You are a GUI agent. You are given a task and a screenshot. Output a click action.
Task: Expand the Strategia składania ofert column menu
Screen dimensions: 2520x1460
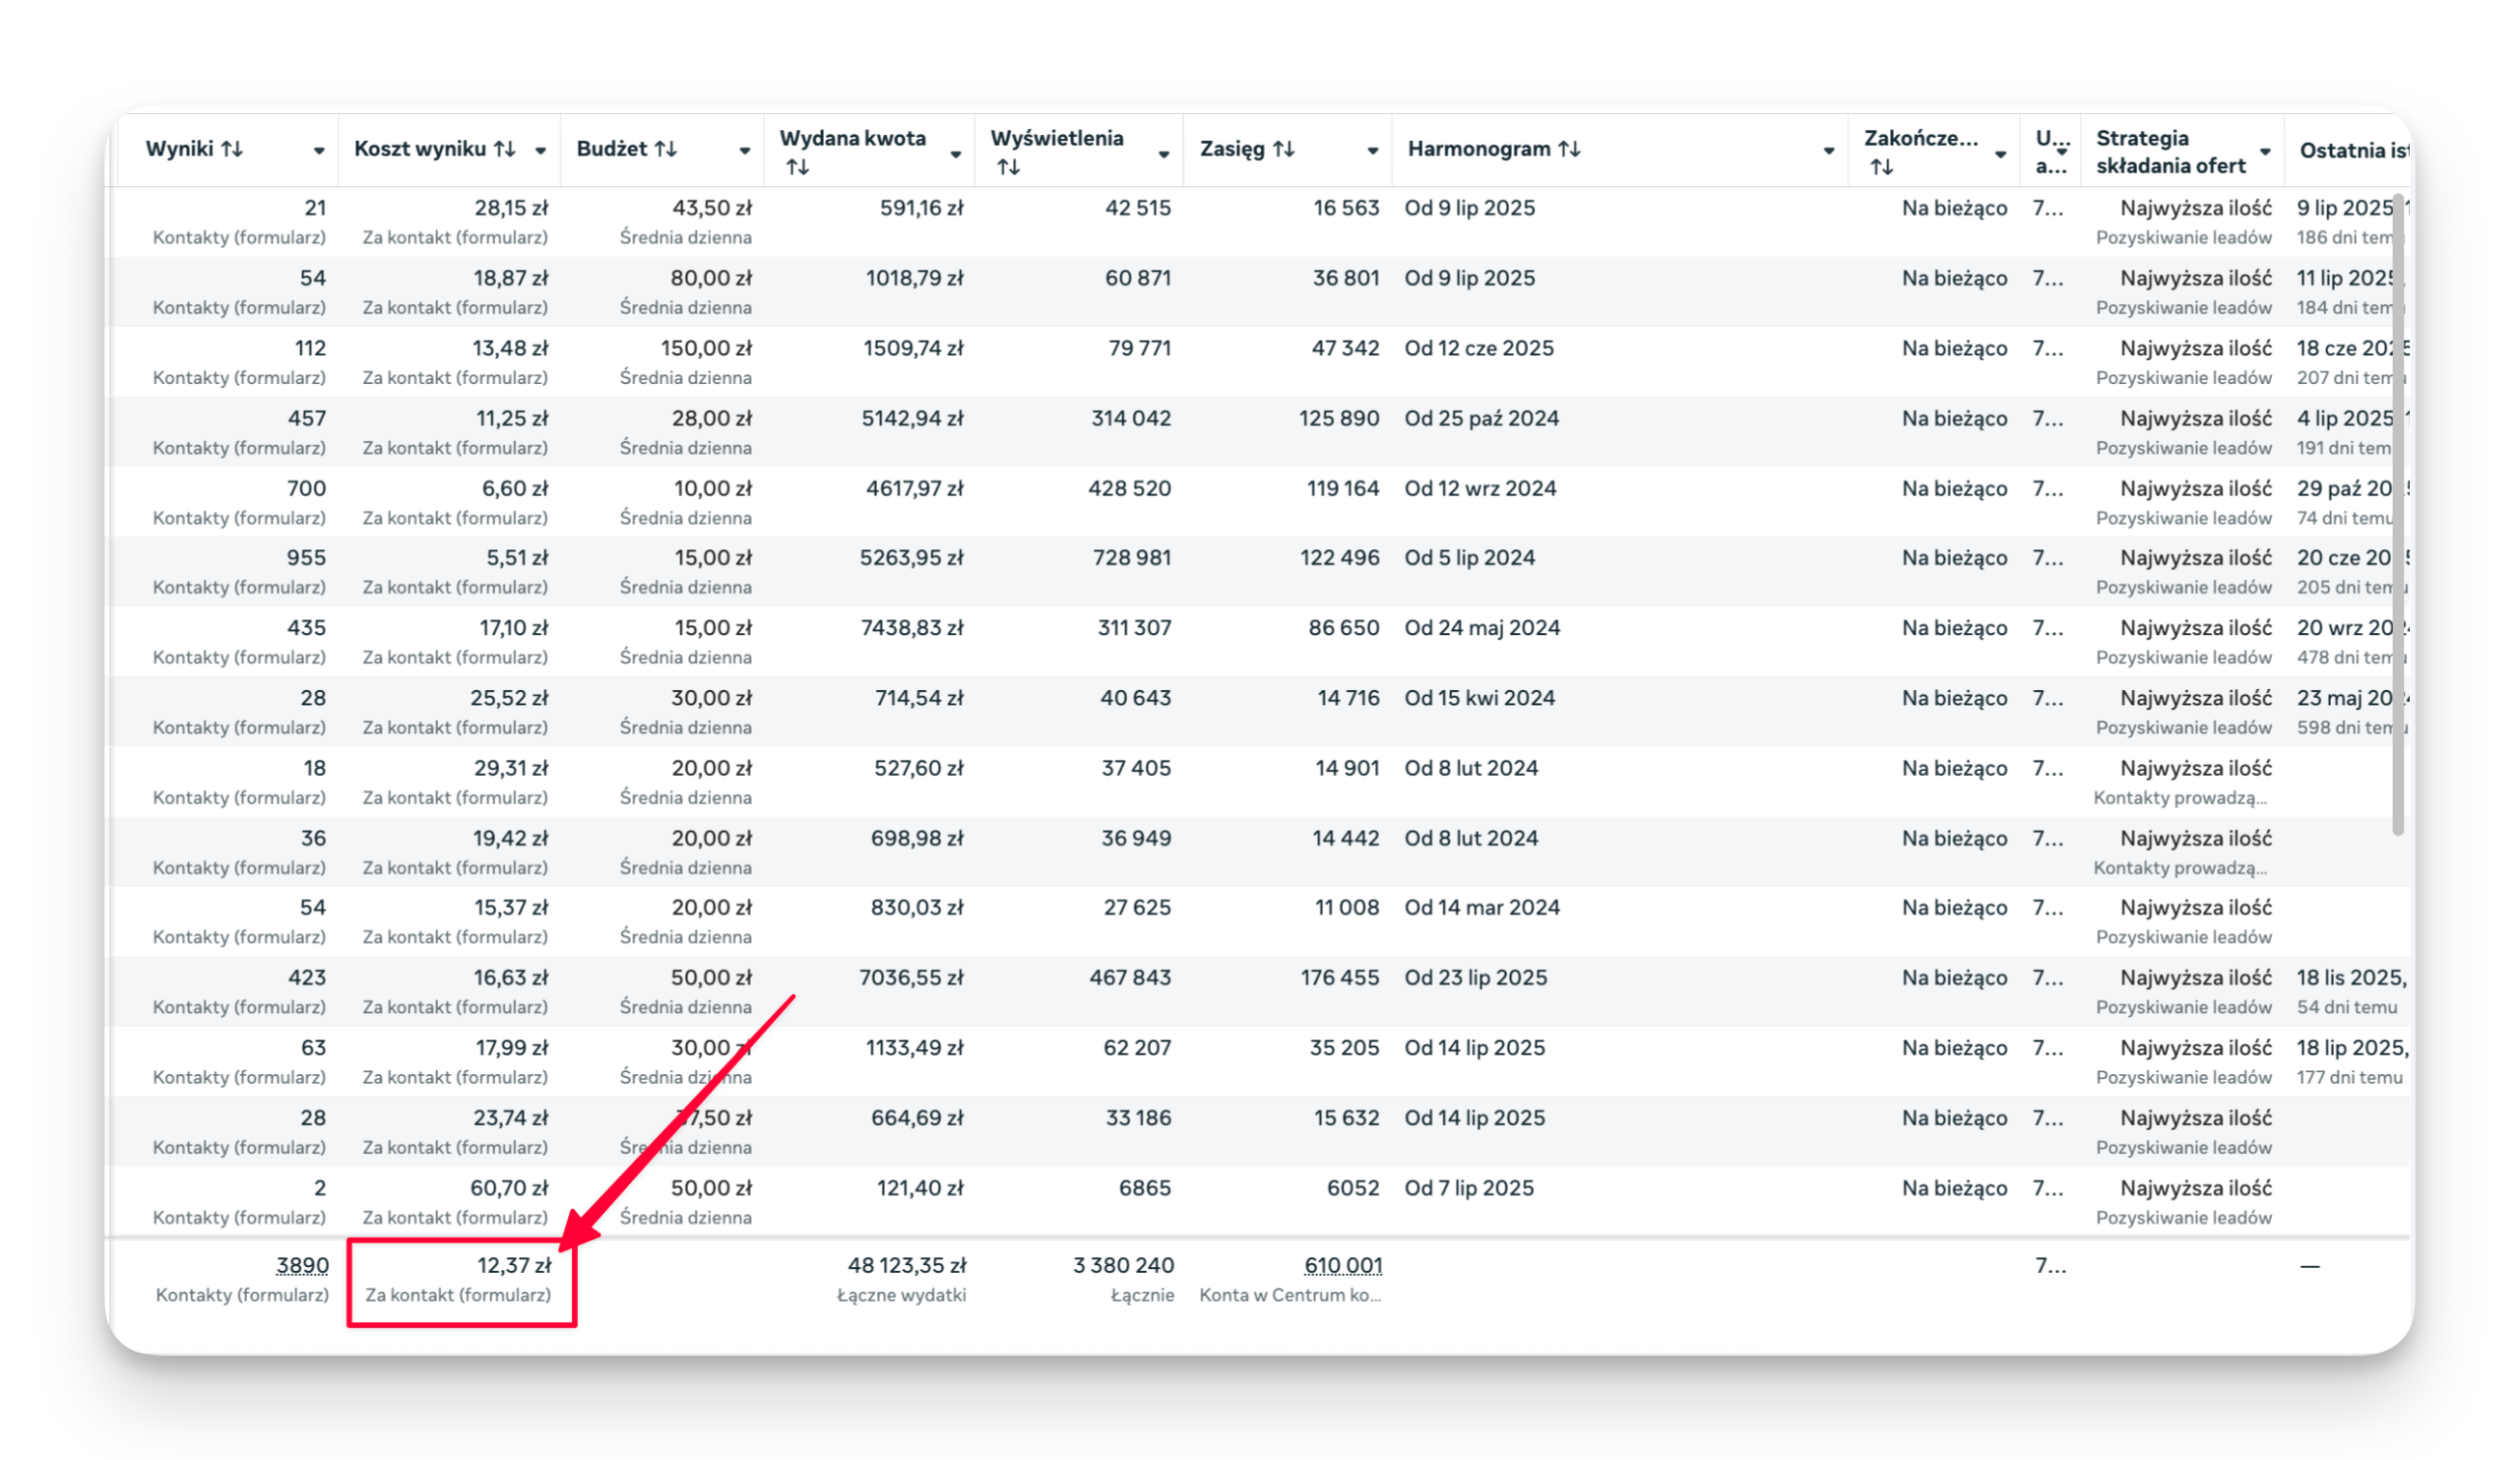click(x=2265, y=152)
